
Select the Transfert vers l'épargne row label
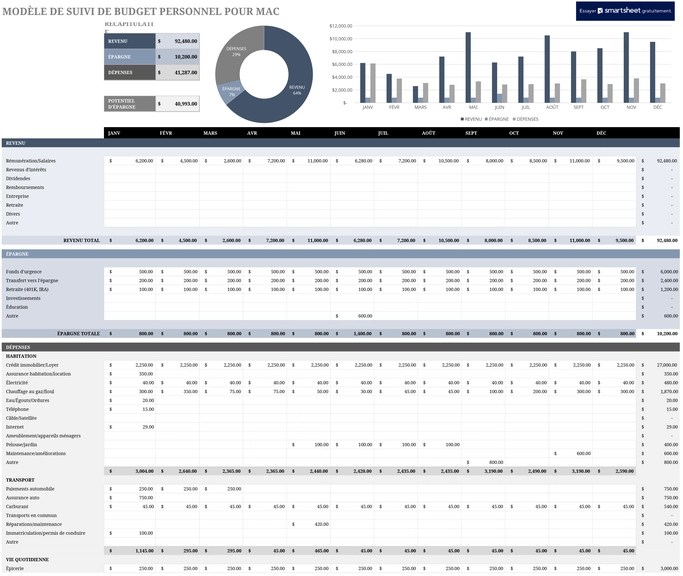pos(32,281)
